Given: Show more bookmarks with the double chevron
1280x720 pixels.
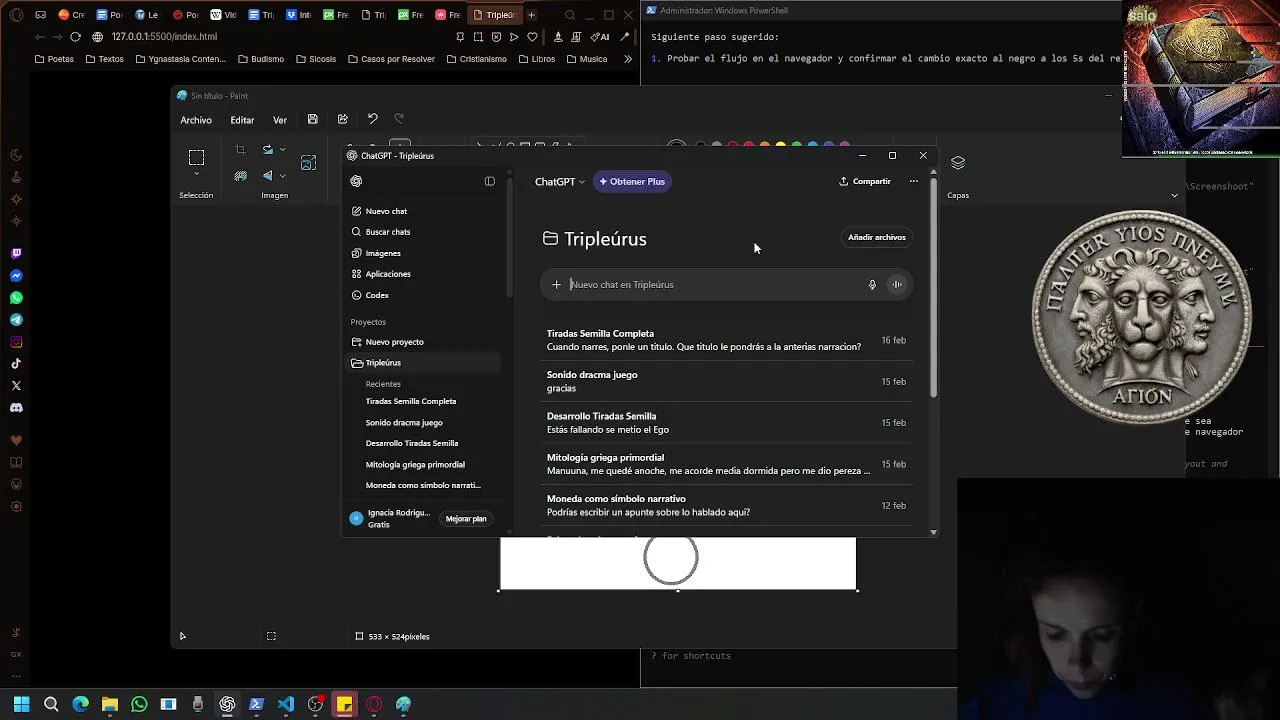Looking at the screenshot, I should [x=628, y=59].
